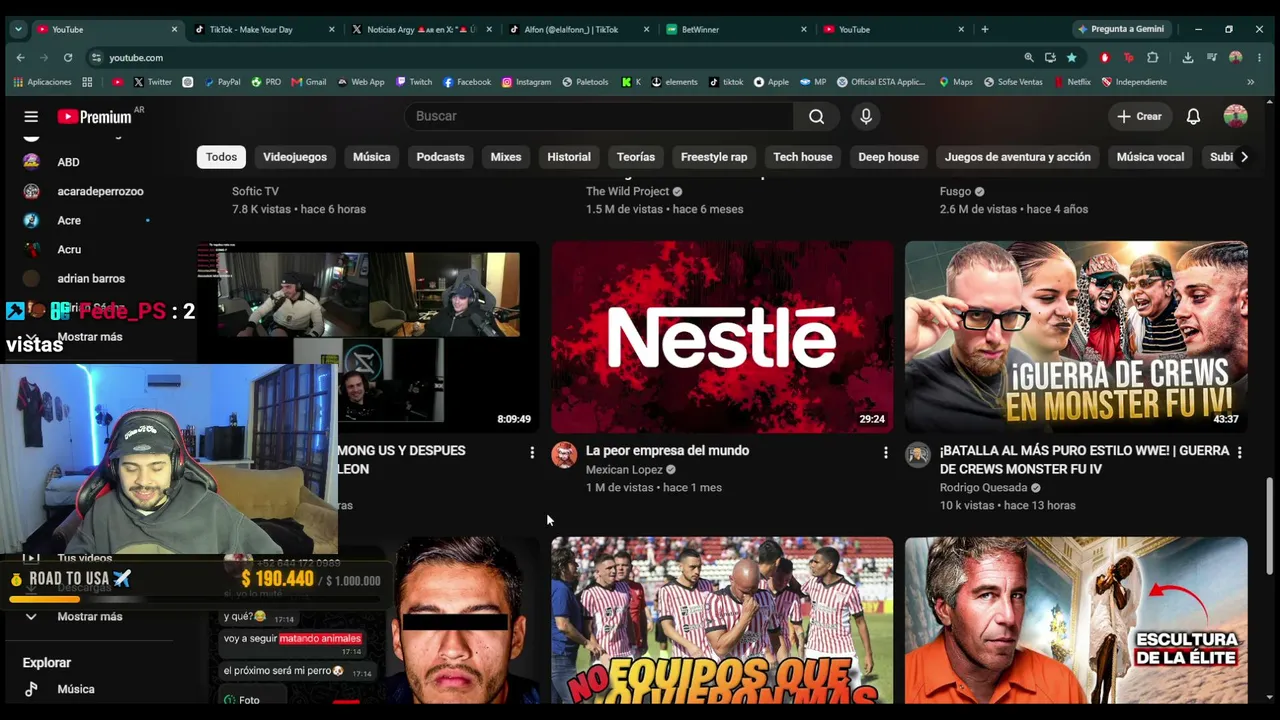
Task: Open YouTube notifications bell
Action: pyautogui.click(x=1193, y=117)
